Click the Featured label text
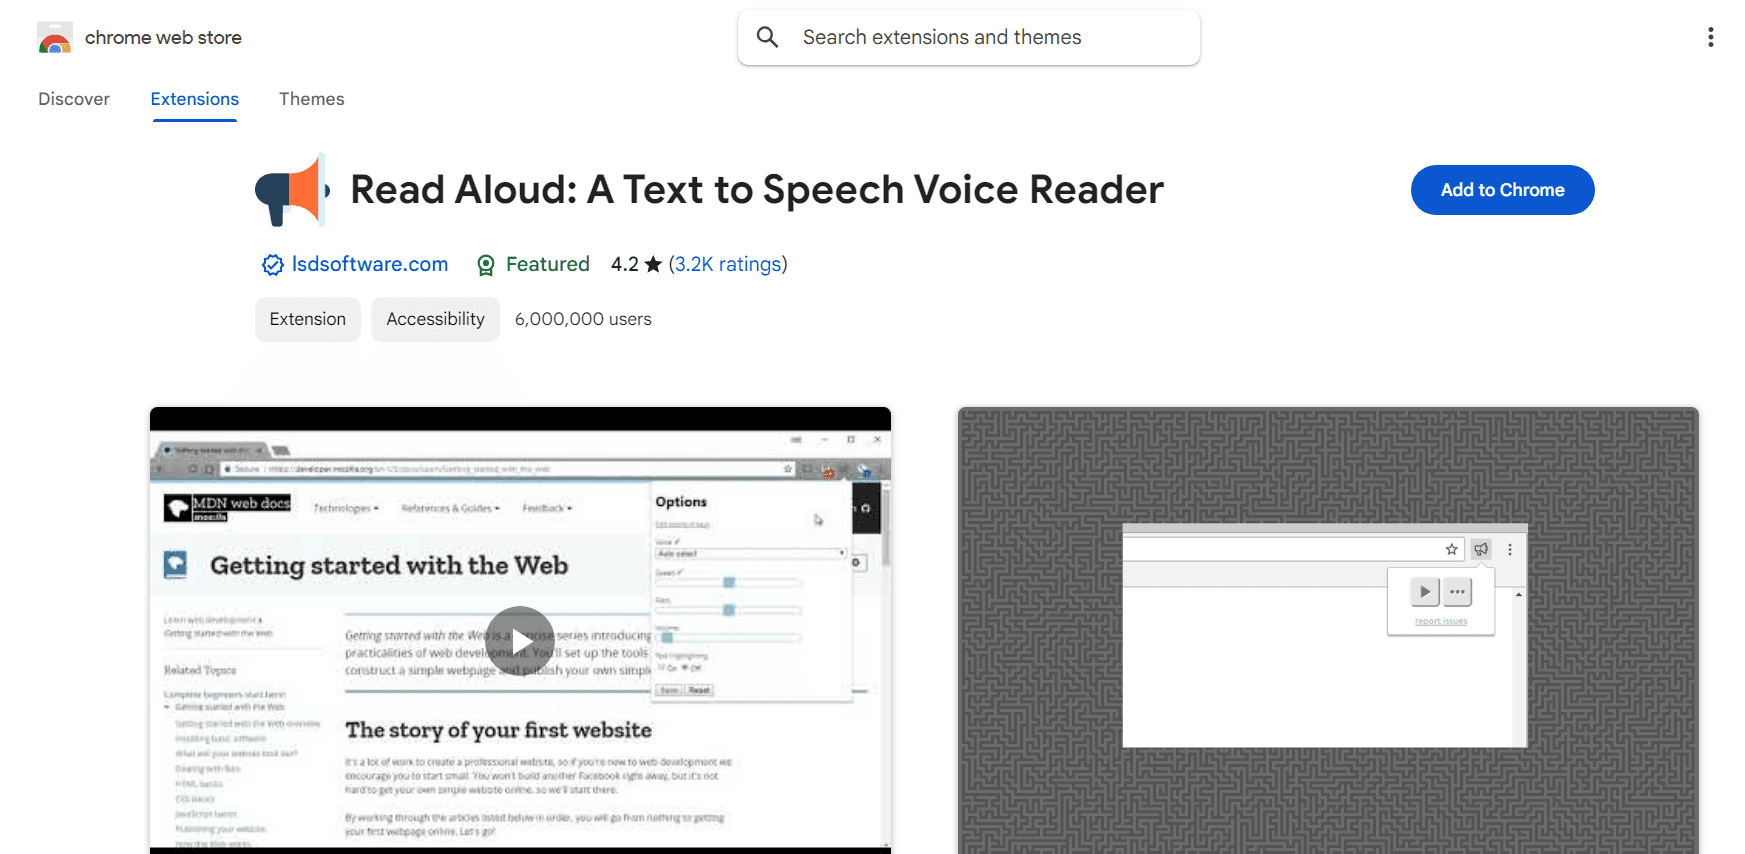 click(548, 264)
